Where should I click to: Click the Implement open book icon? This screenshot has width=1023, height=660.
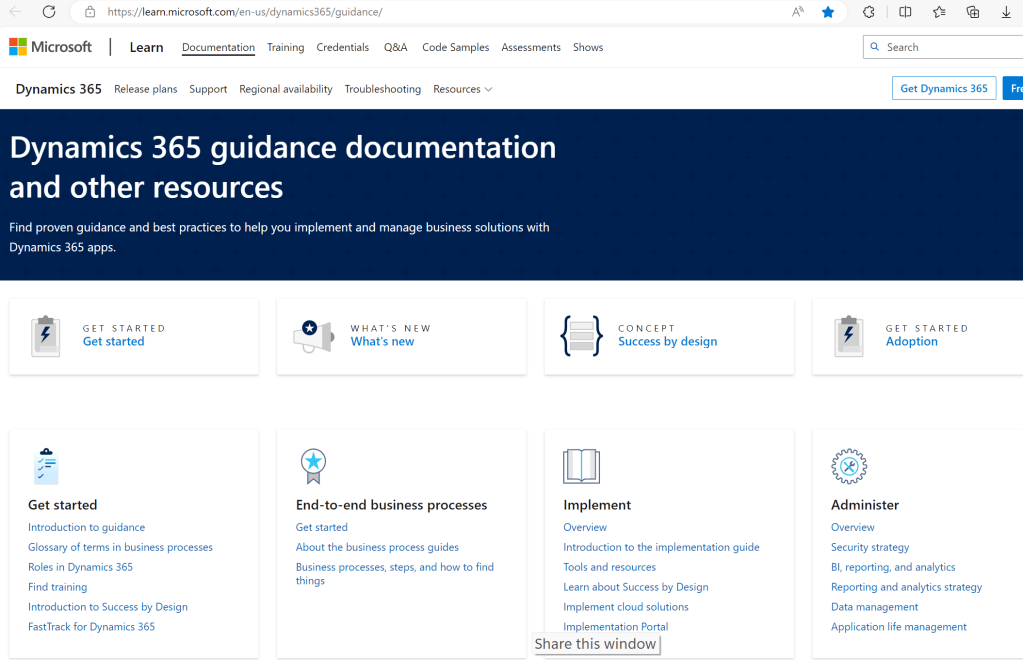click(x=581, y=466)
